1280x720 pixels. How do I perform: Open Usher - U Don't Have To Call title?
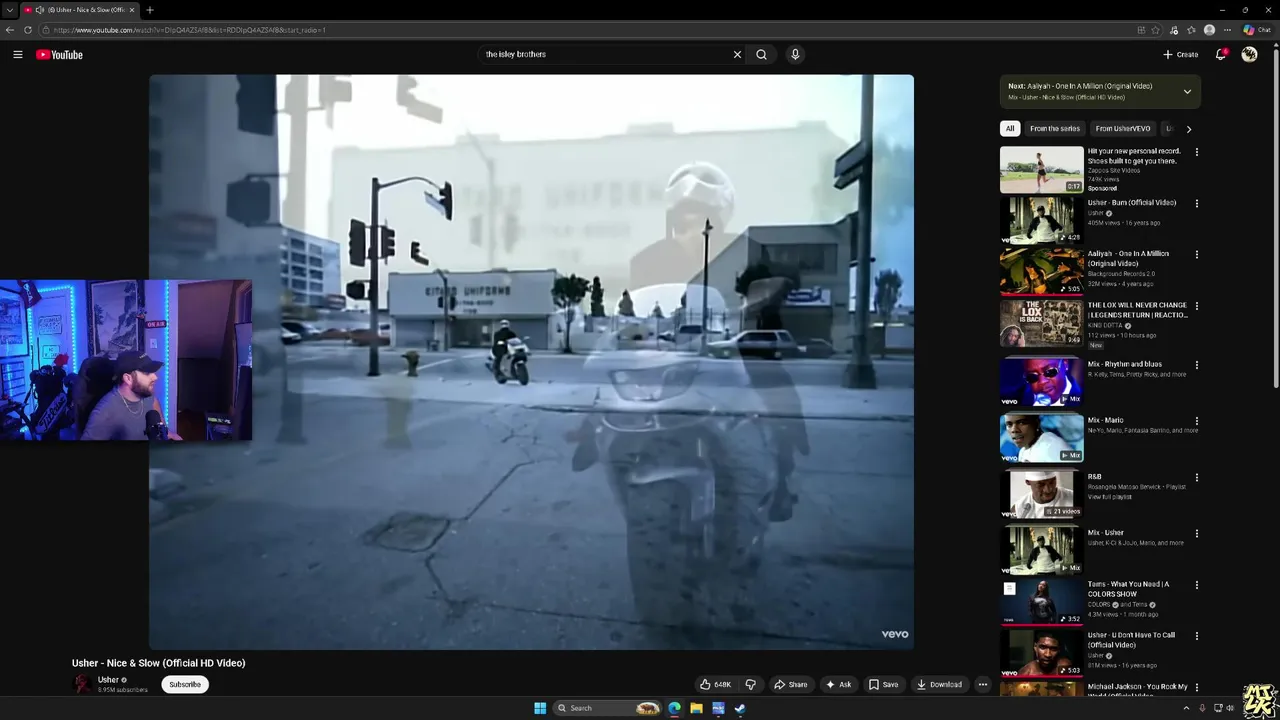tap(1131, 640)
